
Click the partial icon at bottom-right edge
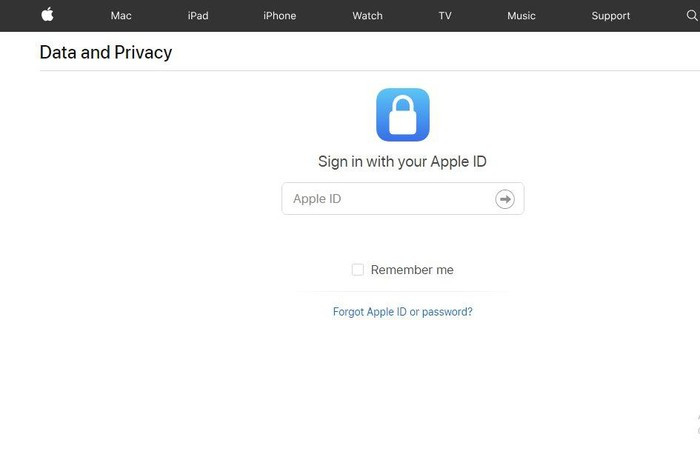coord(697,424)
